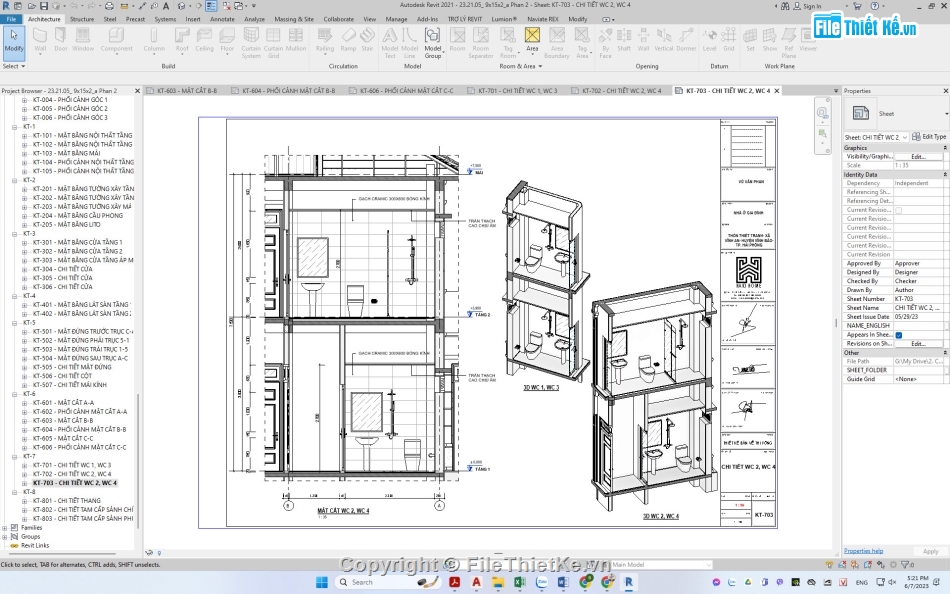Viewport: 950px width, 594px height.
Task: Select sheet KT-702 - CHI TIẾT WC 2, WC 4 in browser
Action: tap(71, 474)
